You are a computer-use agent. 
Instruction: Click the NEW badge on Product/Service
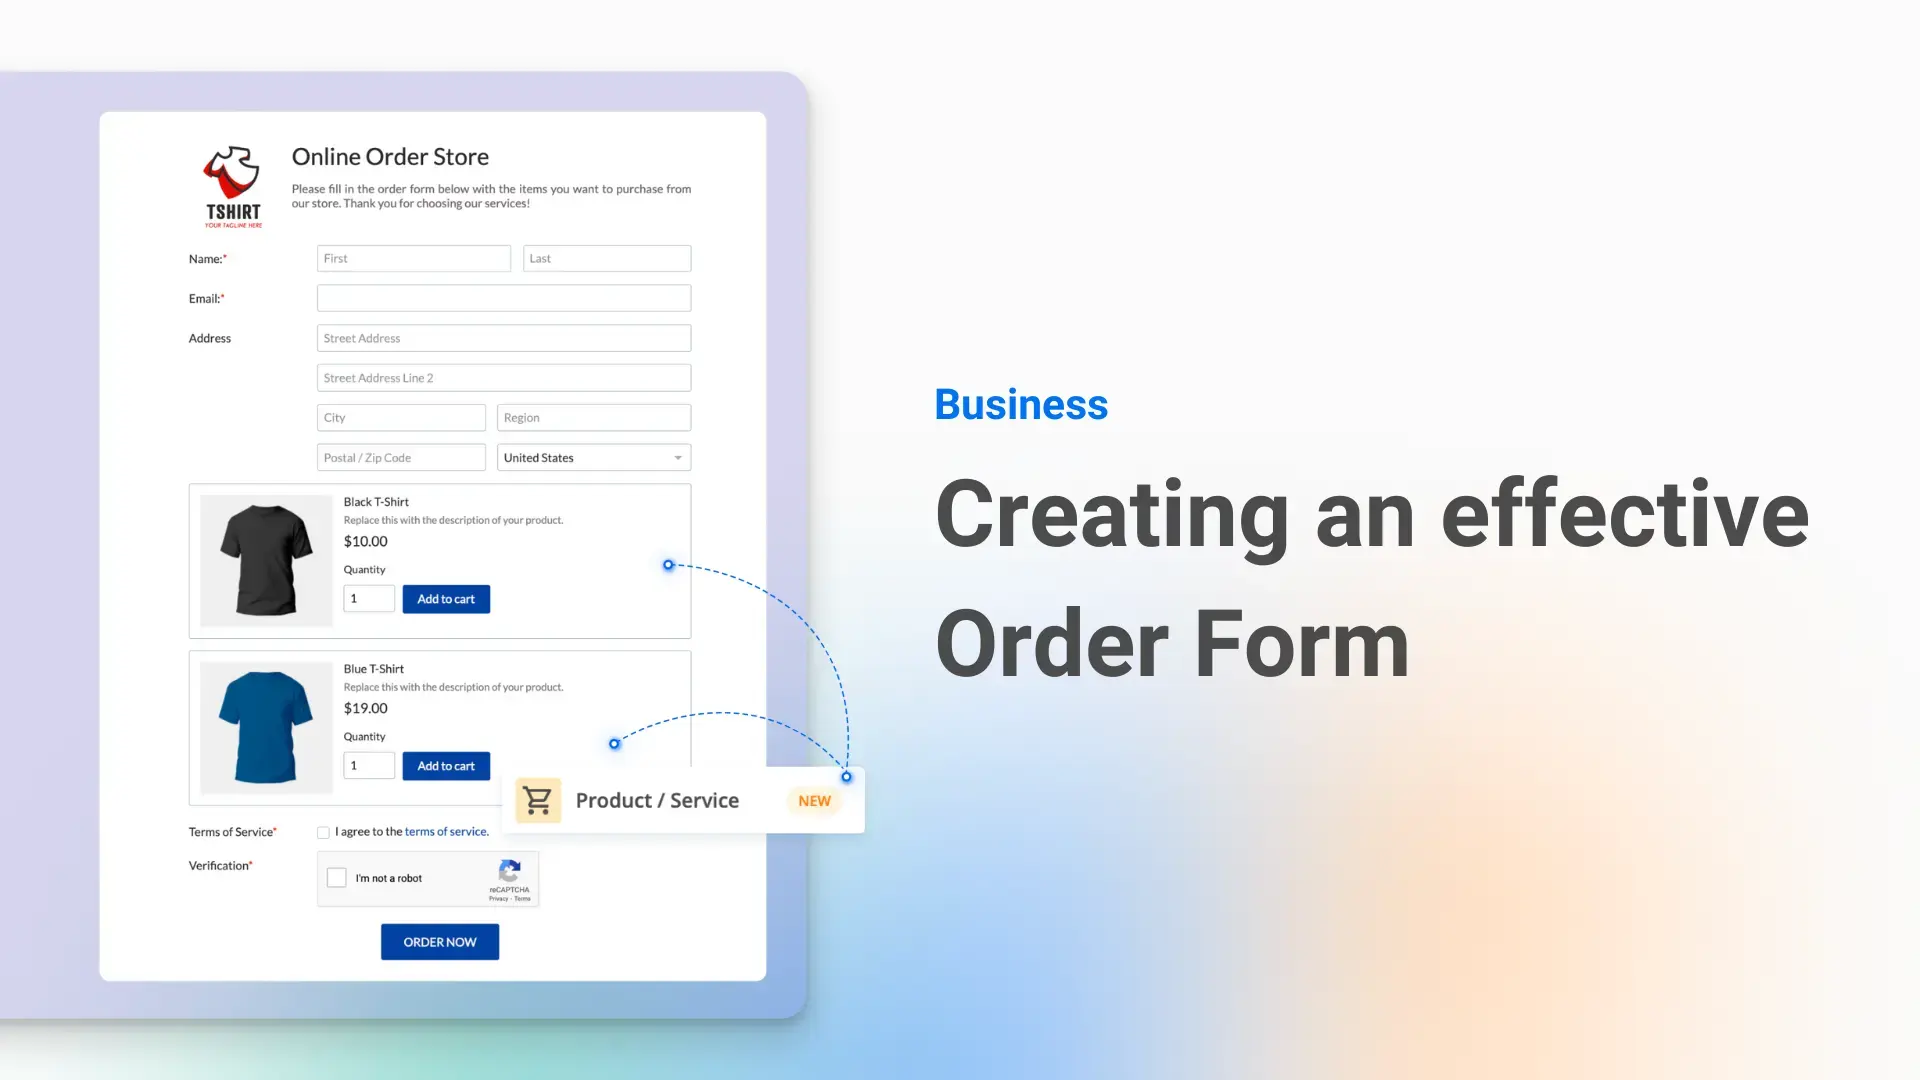[x=814, y=800]
